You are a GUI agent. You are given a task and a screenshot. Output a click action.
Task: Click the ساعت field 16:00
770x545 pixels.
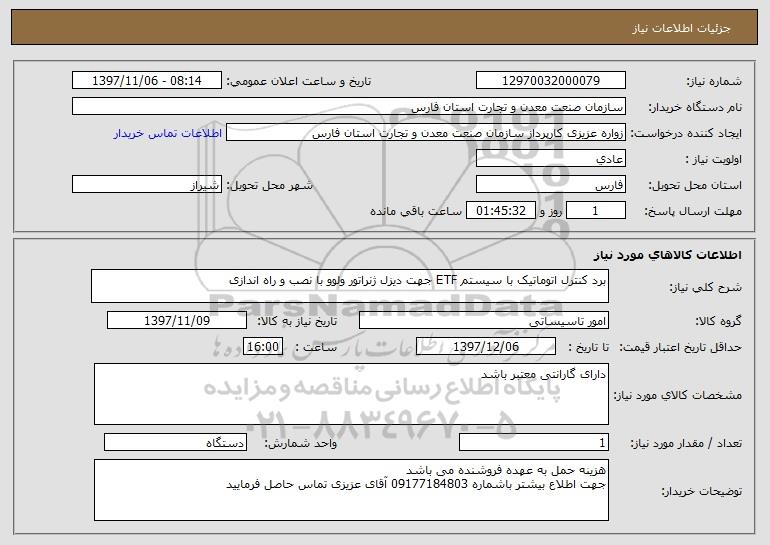[263, 347]
